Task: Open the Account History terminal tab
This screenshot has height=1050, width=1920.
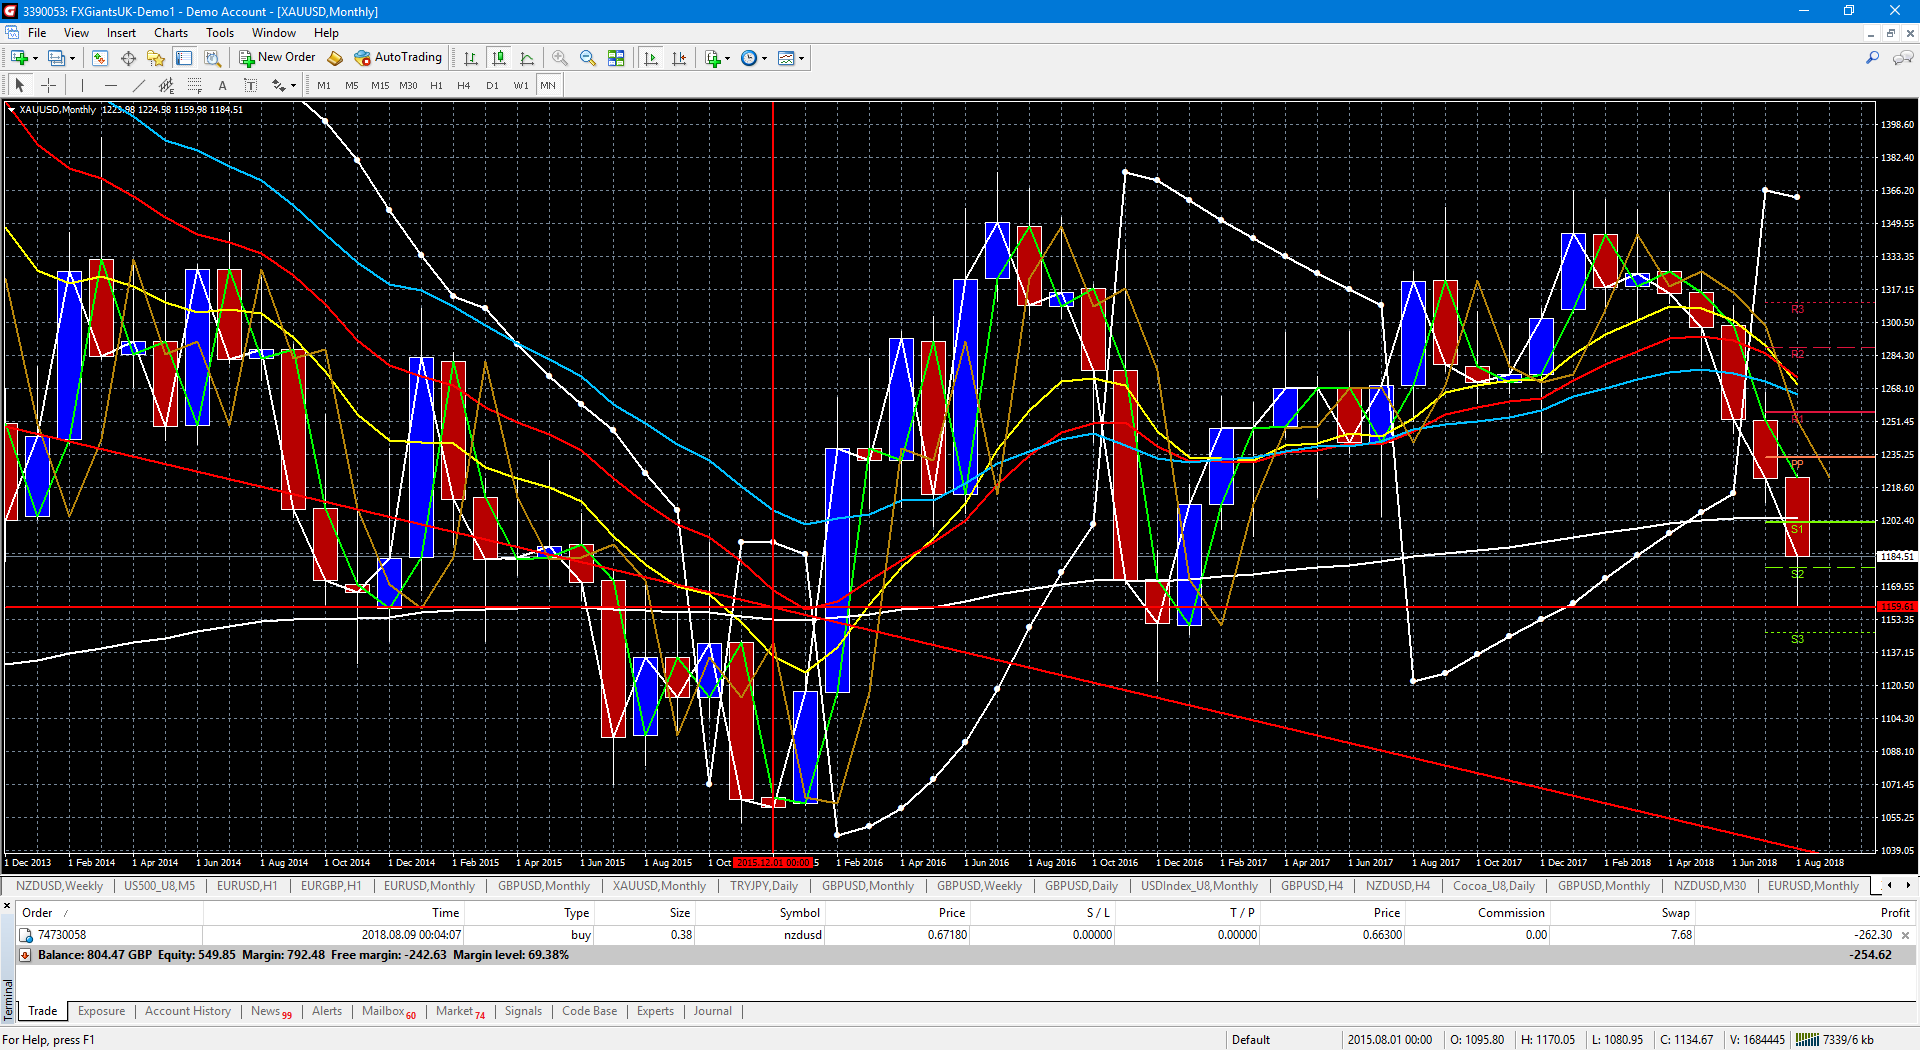Action: [x=188, y=1011]
